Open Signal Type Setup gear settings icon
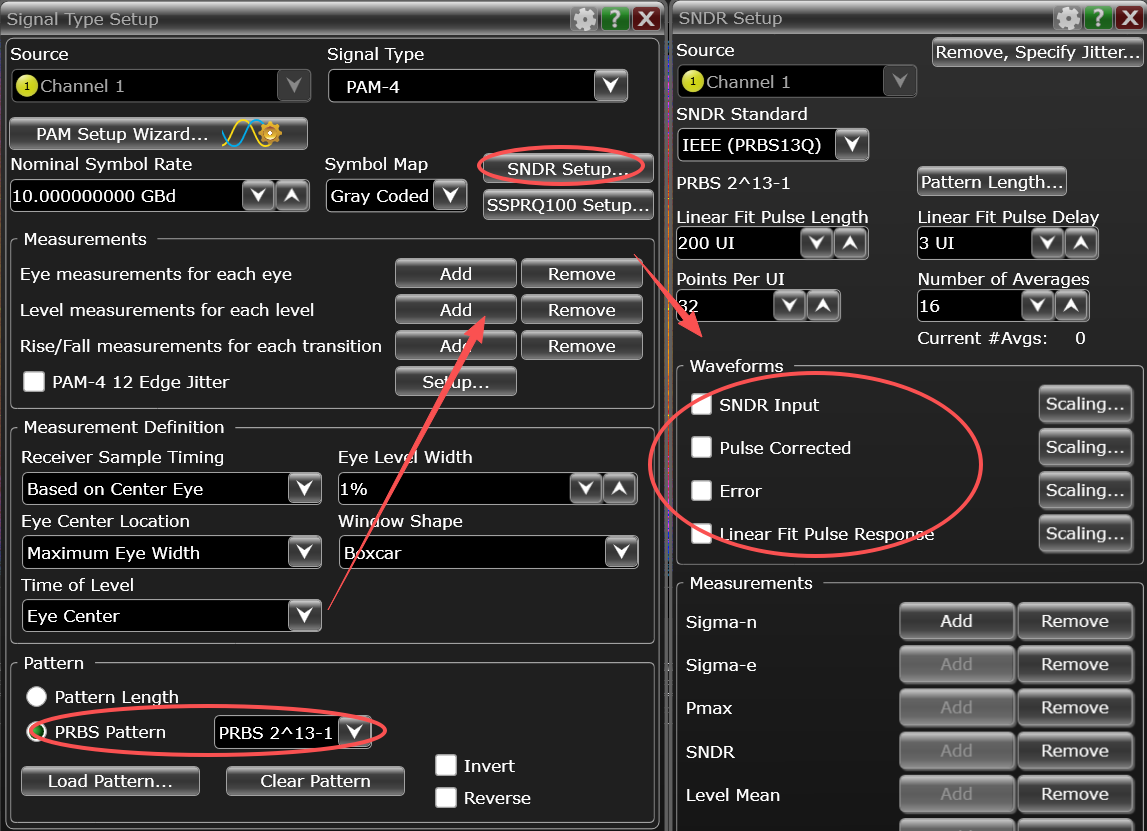The width and height of the screenshot is (1147, 831). (584, 19)
